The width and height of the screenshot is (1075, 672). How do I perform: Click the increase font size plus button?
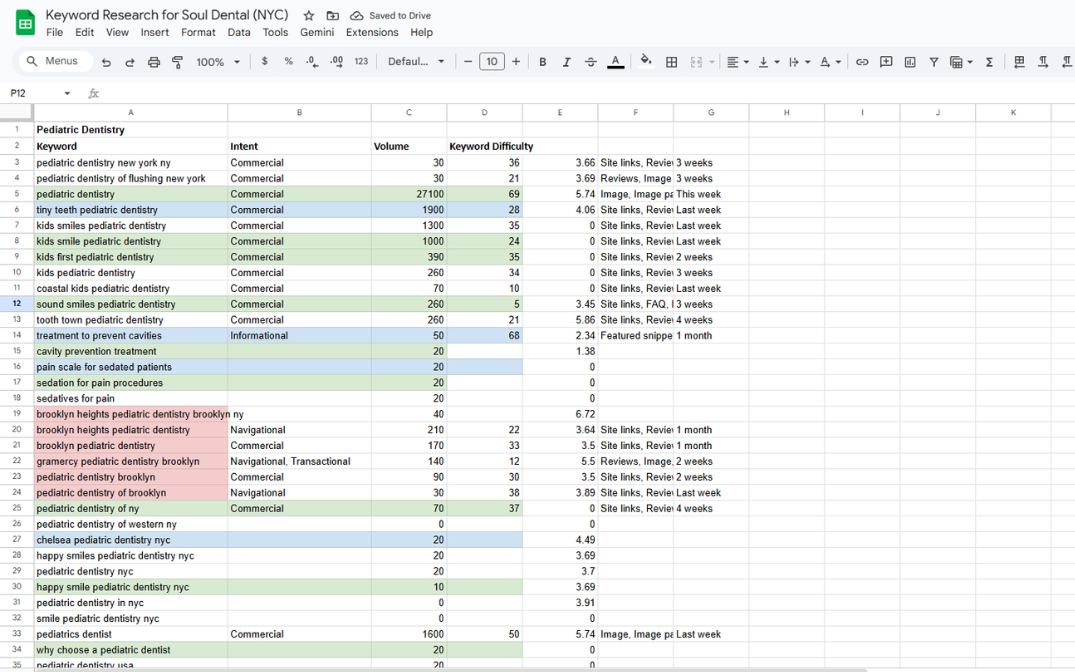[516, 62]
